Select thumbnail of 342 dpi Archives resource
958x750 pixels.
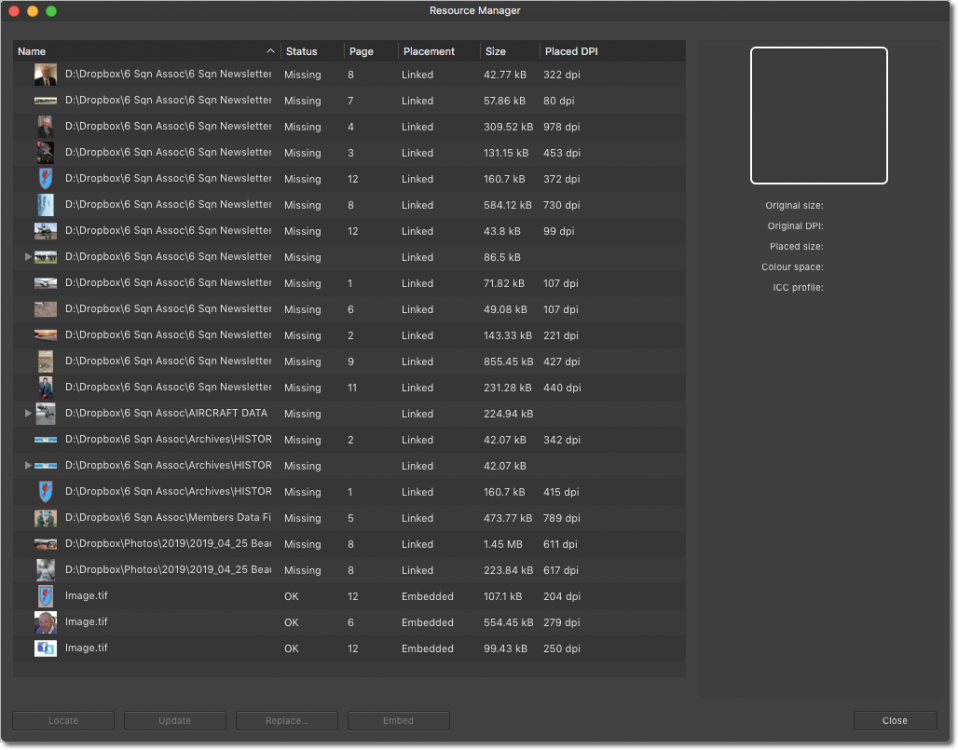[45, 440]
